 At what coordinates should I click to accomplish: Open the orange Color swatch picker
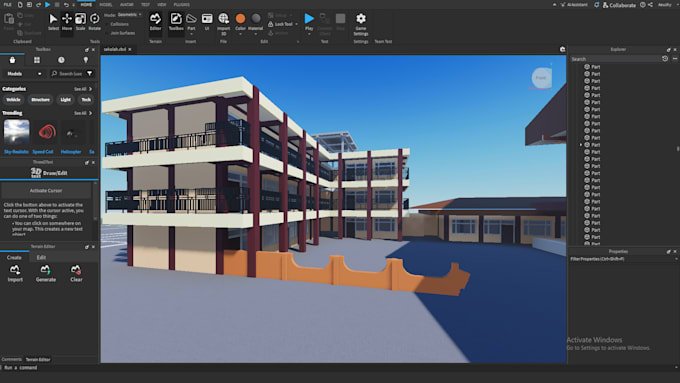[240, 19]
